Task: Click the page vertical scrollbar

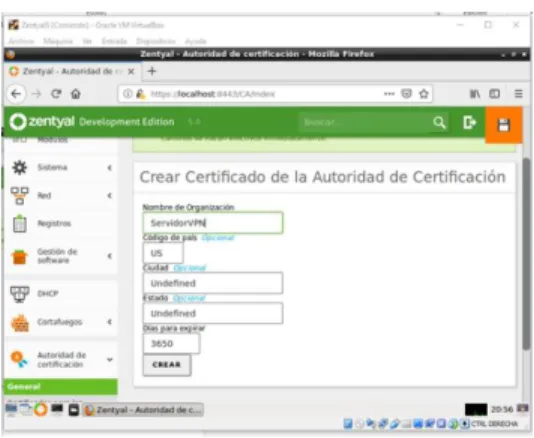Action: pos(526,255)
